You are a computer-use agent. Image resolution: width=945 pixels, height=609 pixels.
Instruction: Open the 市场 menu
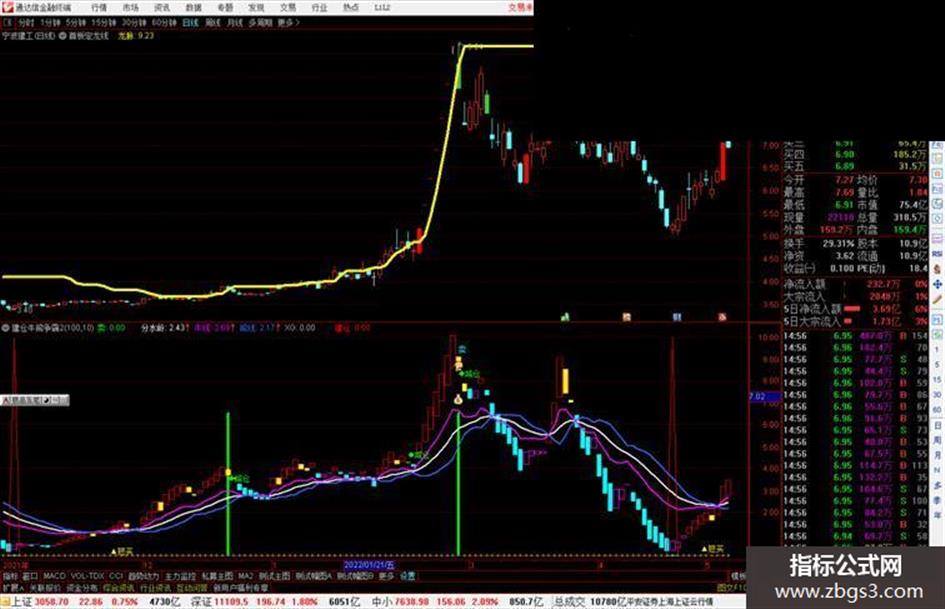pos(130,7)
